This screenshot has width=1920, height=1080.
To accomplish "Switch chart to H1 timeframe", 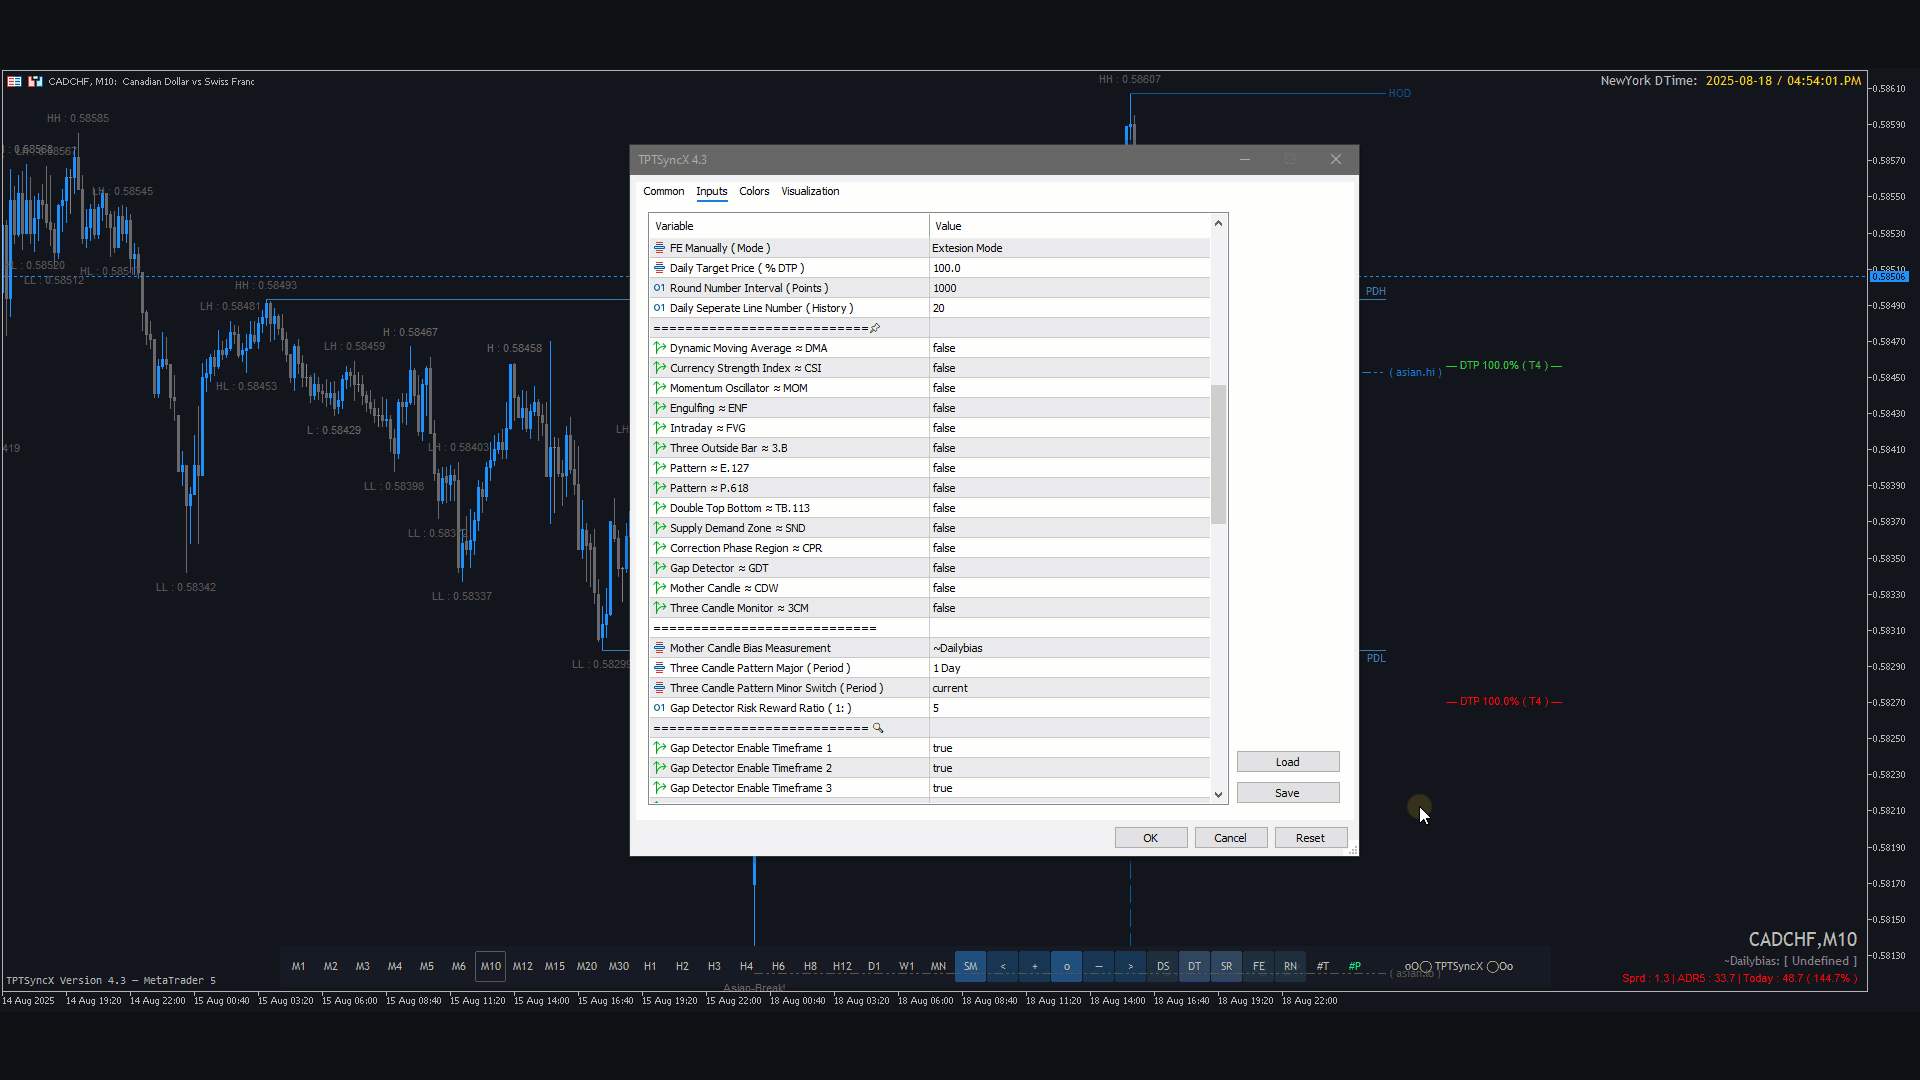I will point(650,966).
